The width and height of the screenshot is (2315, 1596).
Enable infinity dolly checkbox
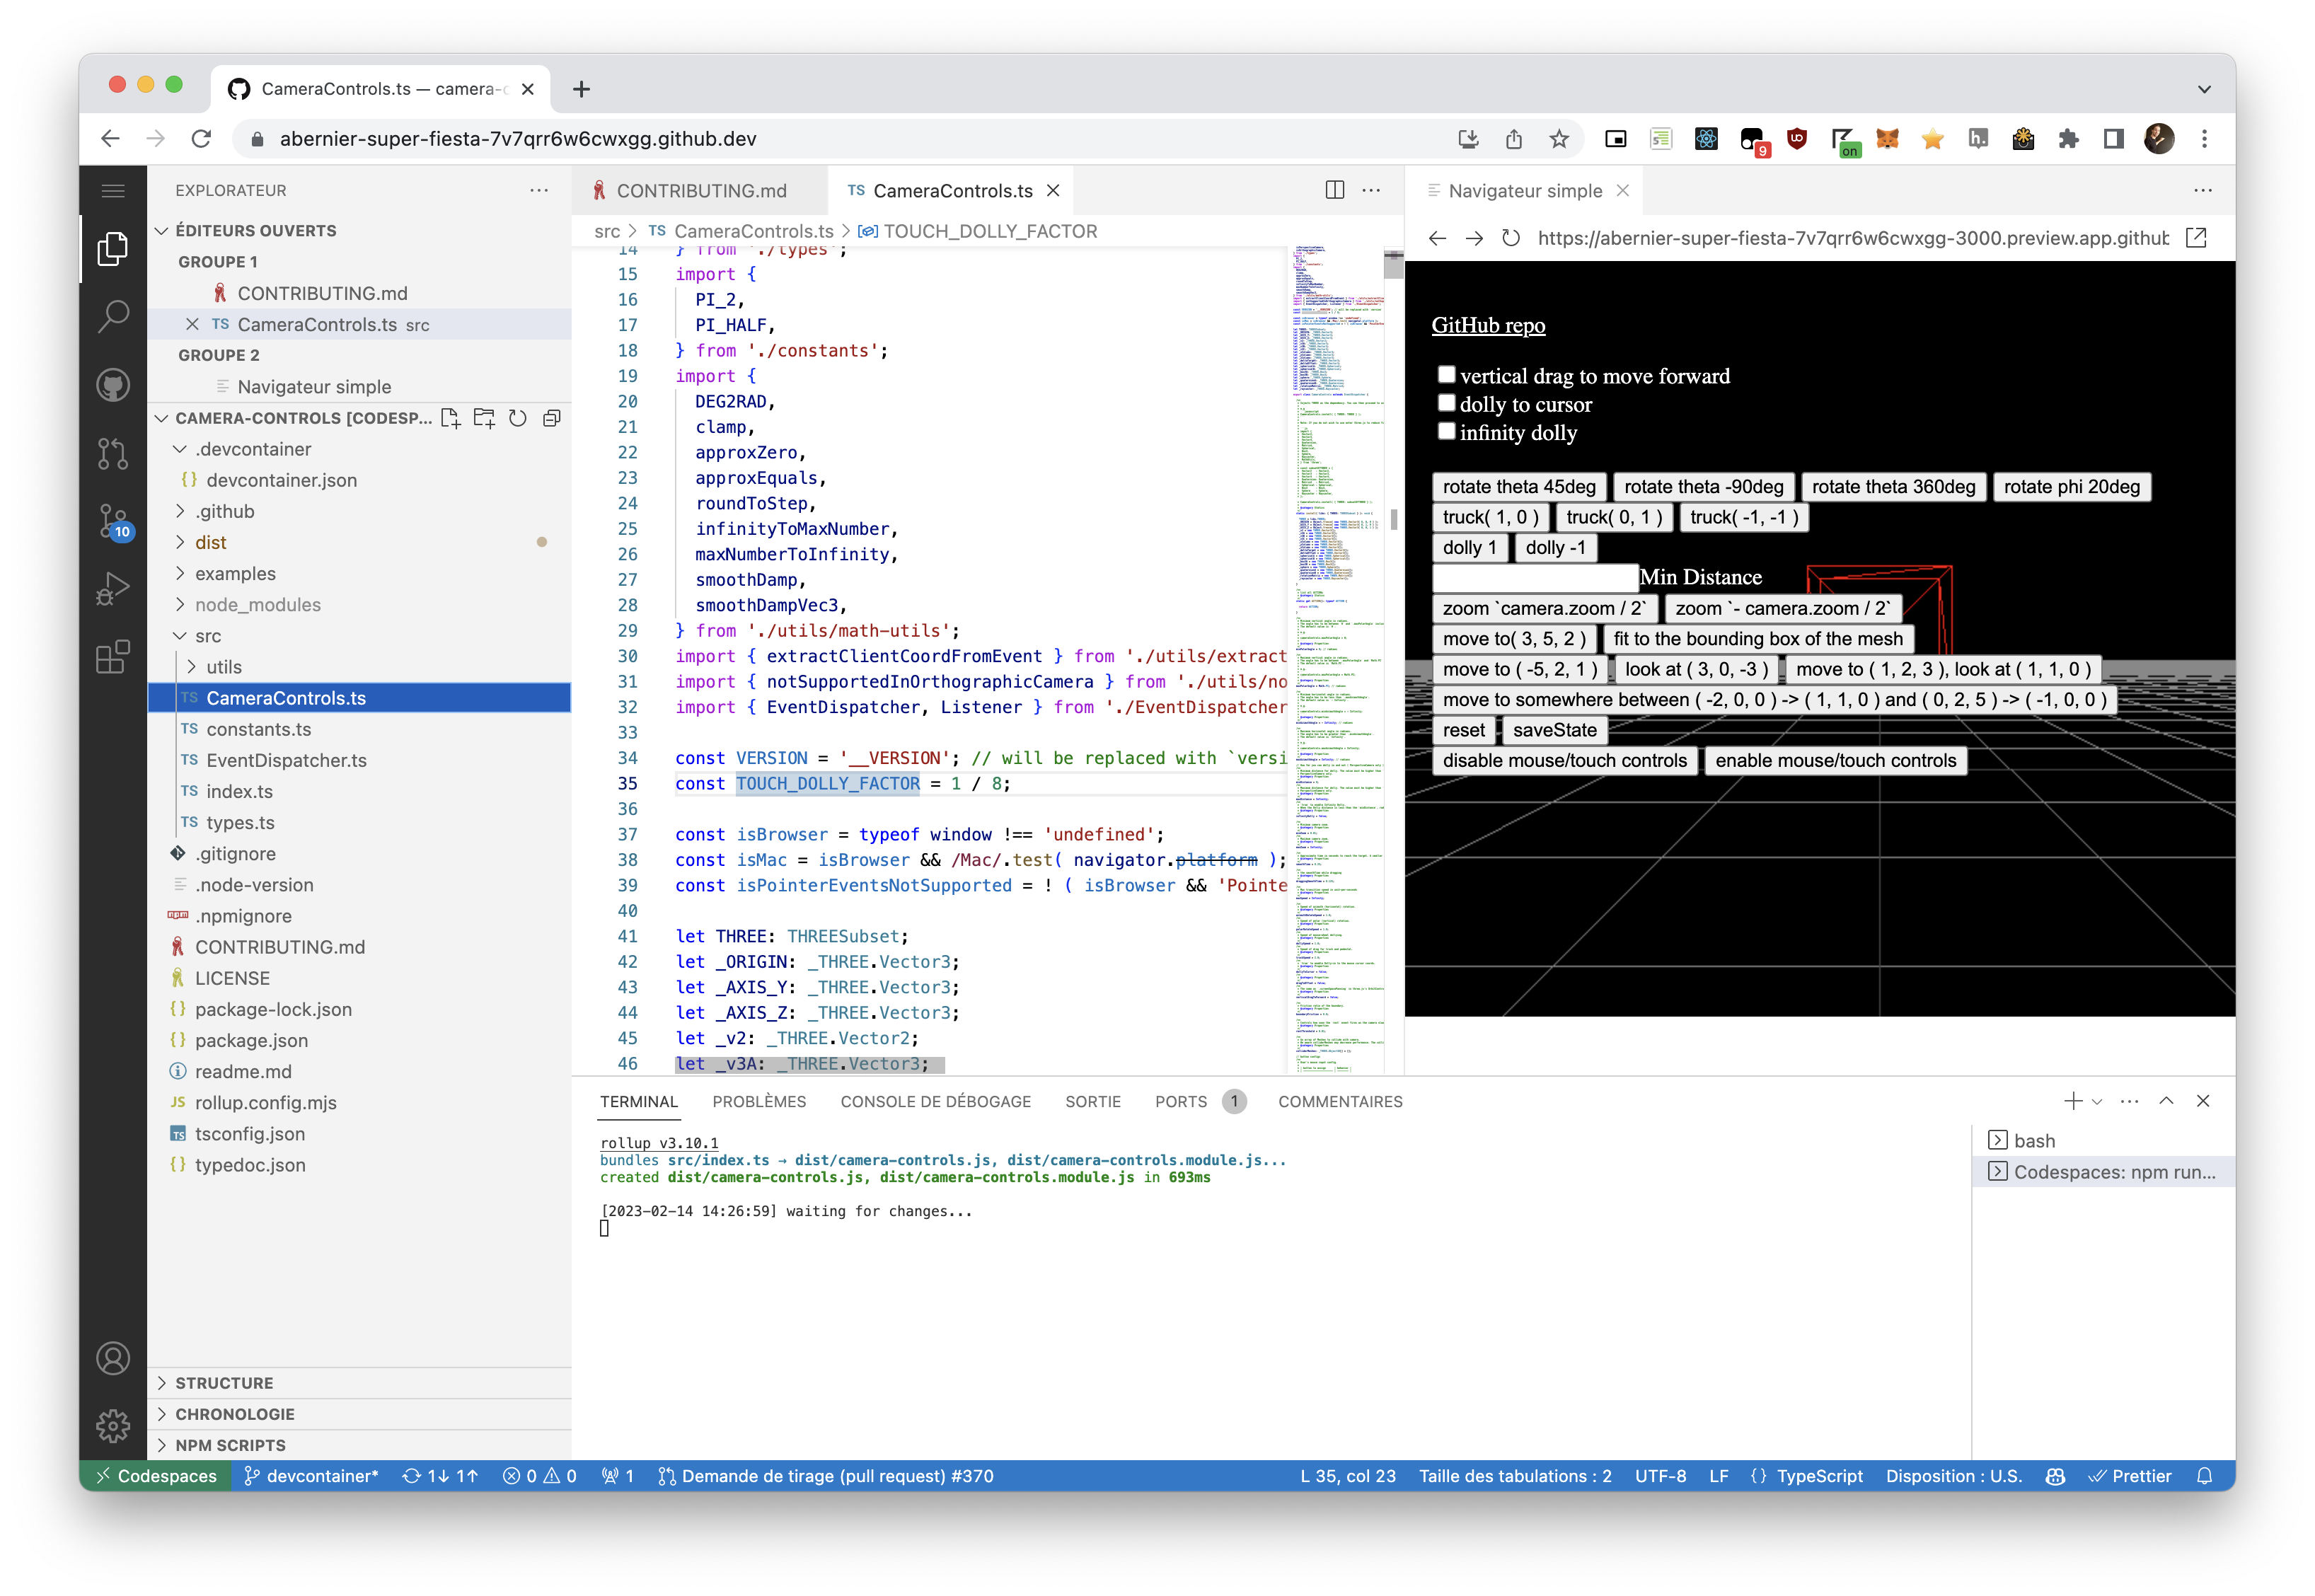(1446, 430)
